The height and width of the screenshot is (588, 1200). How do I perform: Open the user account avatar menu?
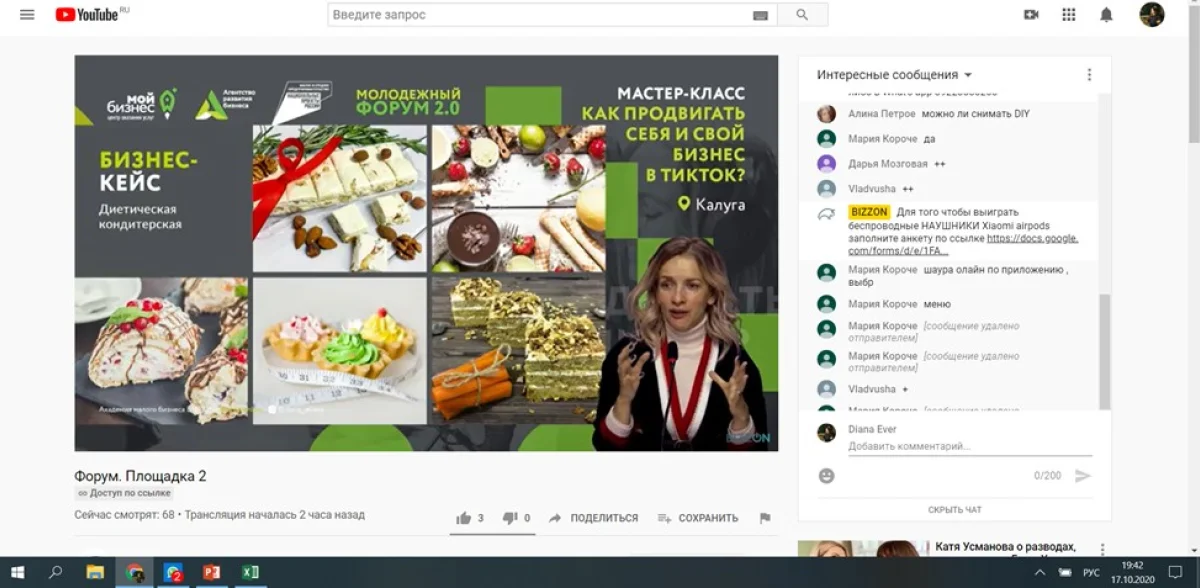click(1152, 15)
